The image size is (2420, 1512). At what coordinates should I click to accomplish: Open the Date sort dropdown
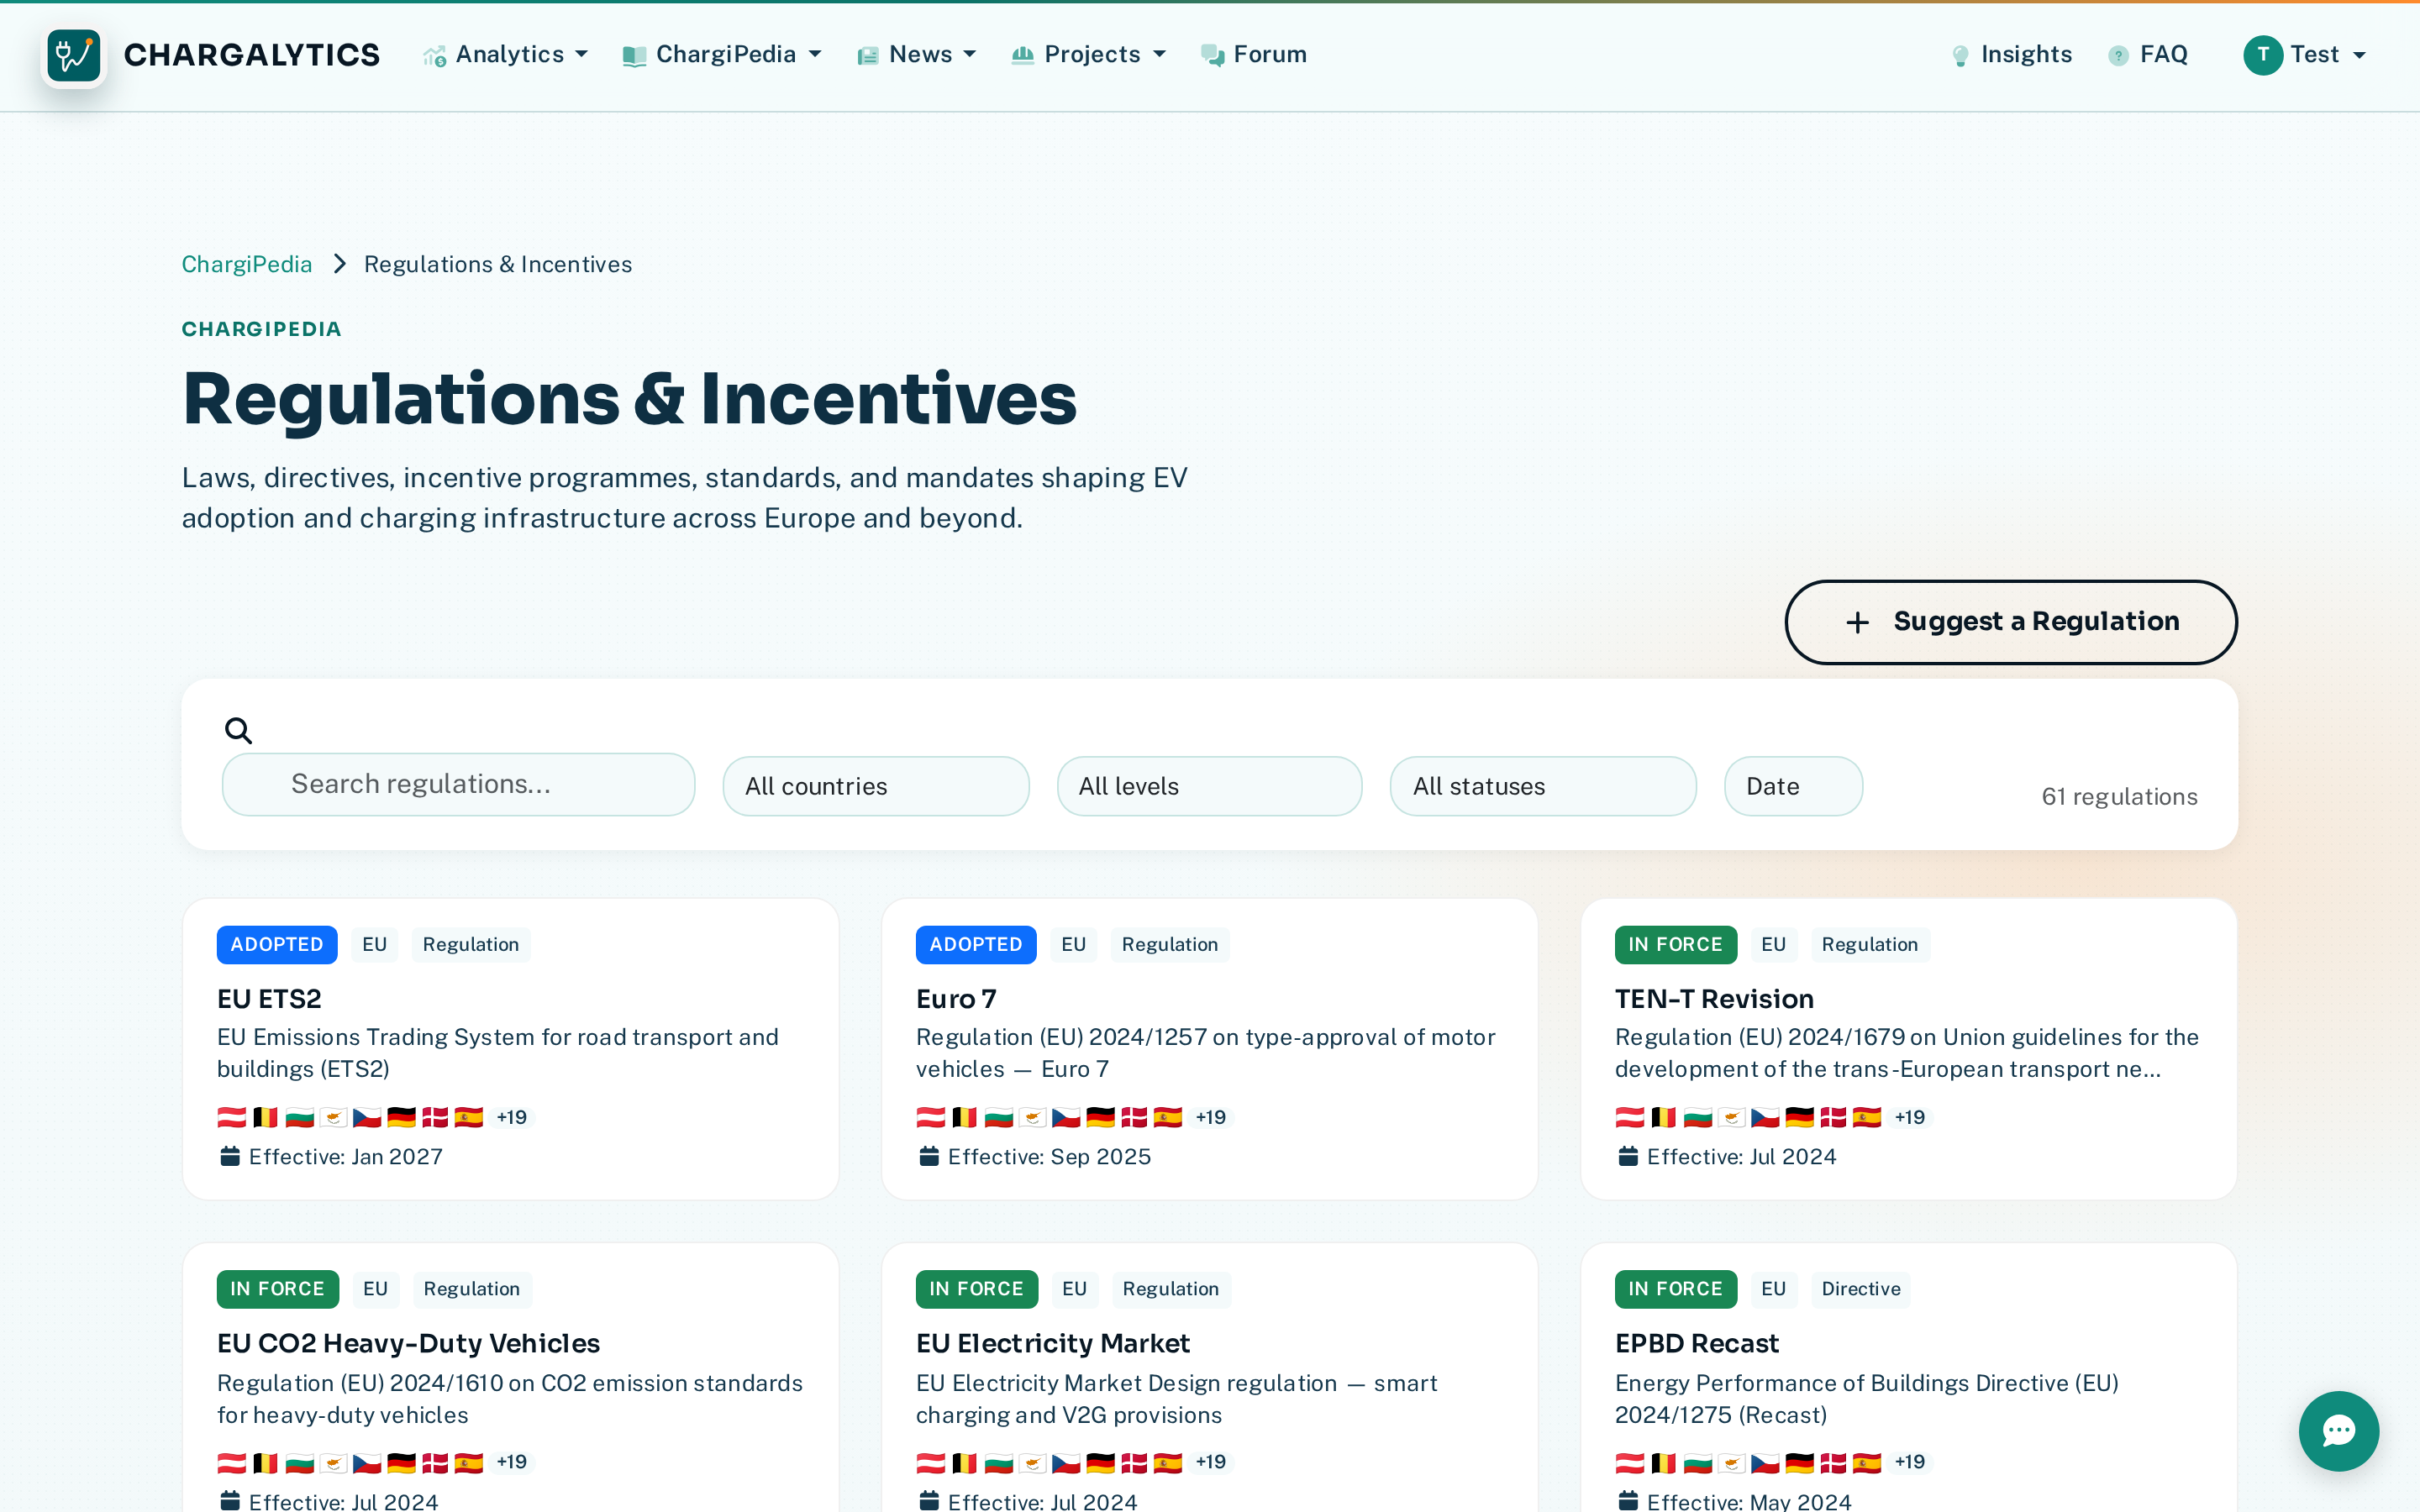click(1793, 786)
